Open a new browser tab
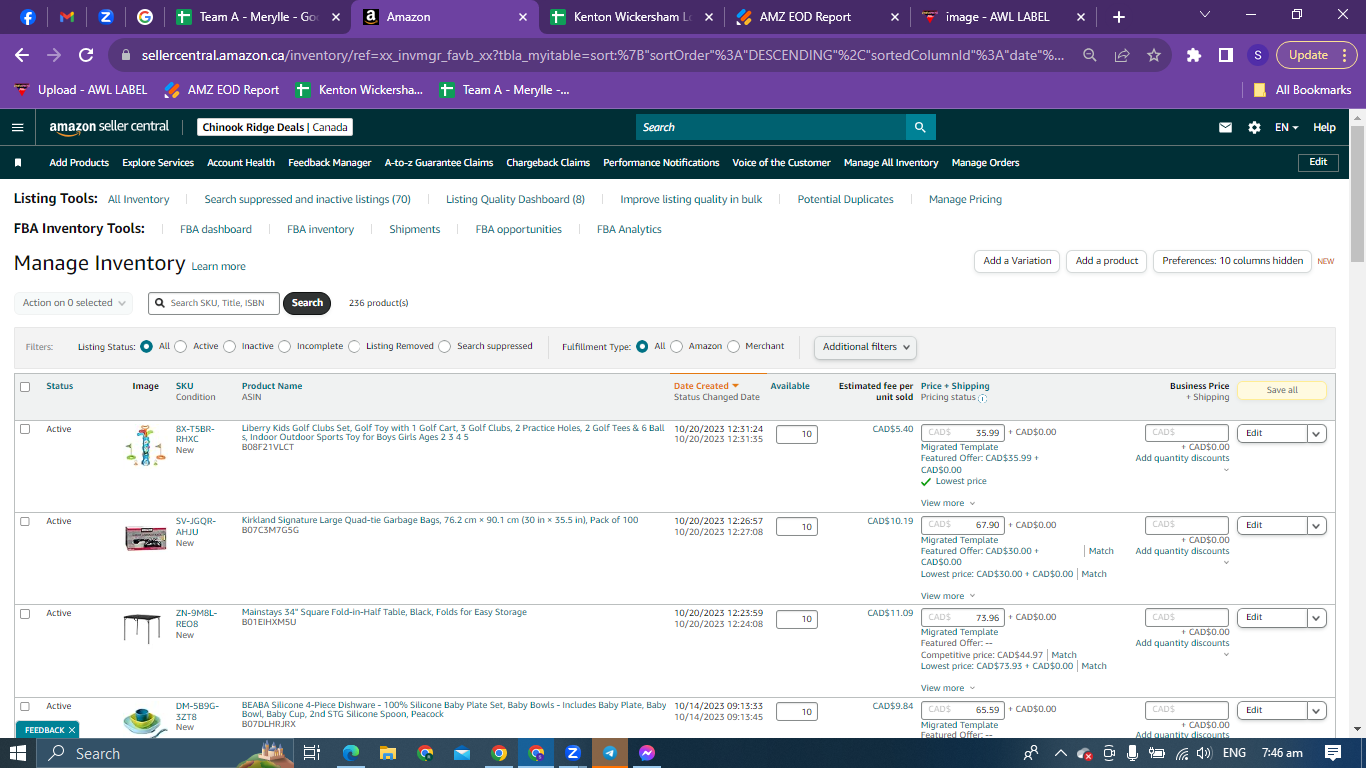Viewport: 1366px width, 768px height. tap(1118, 17)
